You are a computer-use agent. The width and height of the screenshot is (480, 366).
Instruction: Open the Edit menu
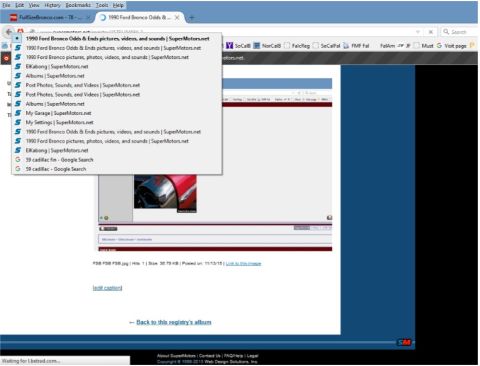point(19,5)
